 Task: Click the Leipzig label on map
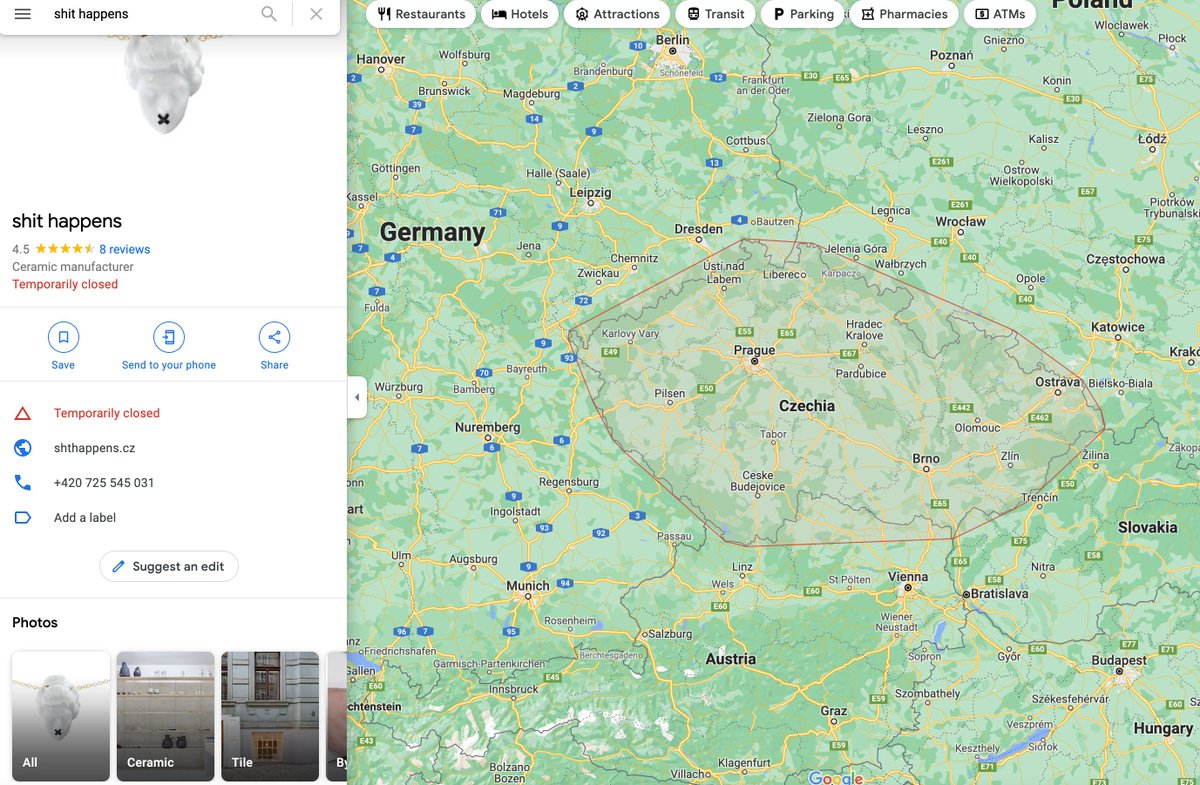click(590, 192)
